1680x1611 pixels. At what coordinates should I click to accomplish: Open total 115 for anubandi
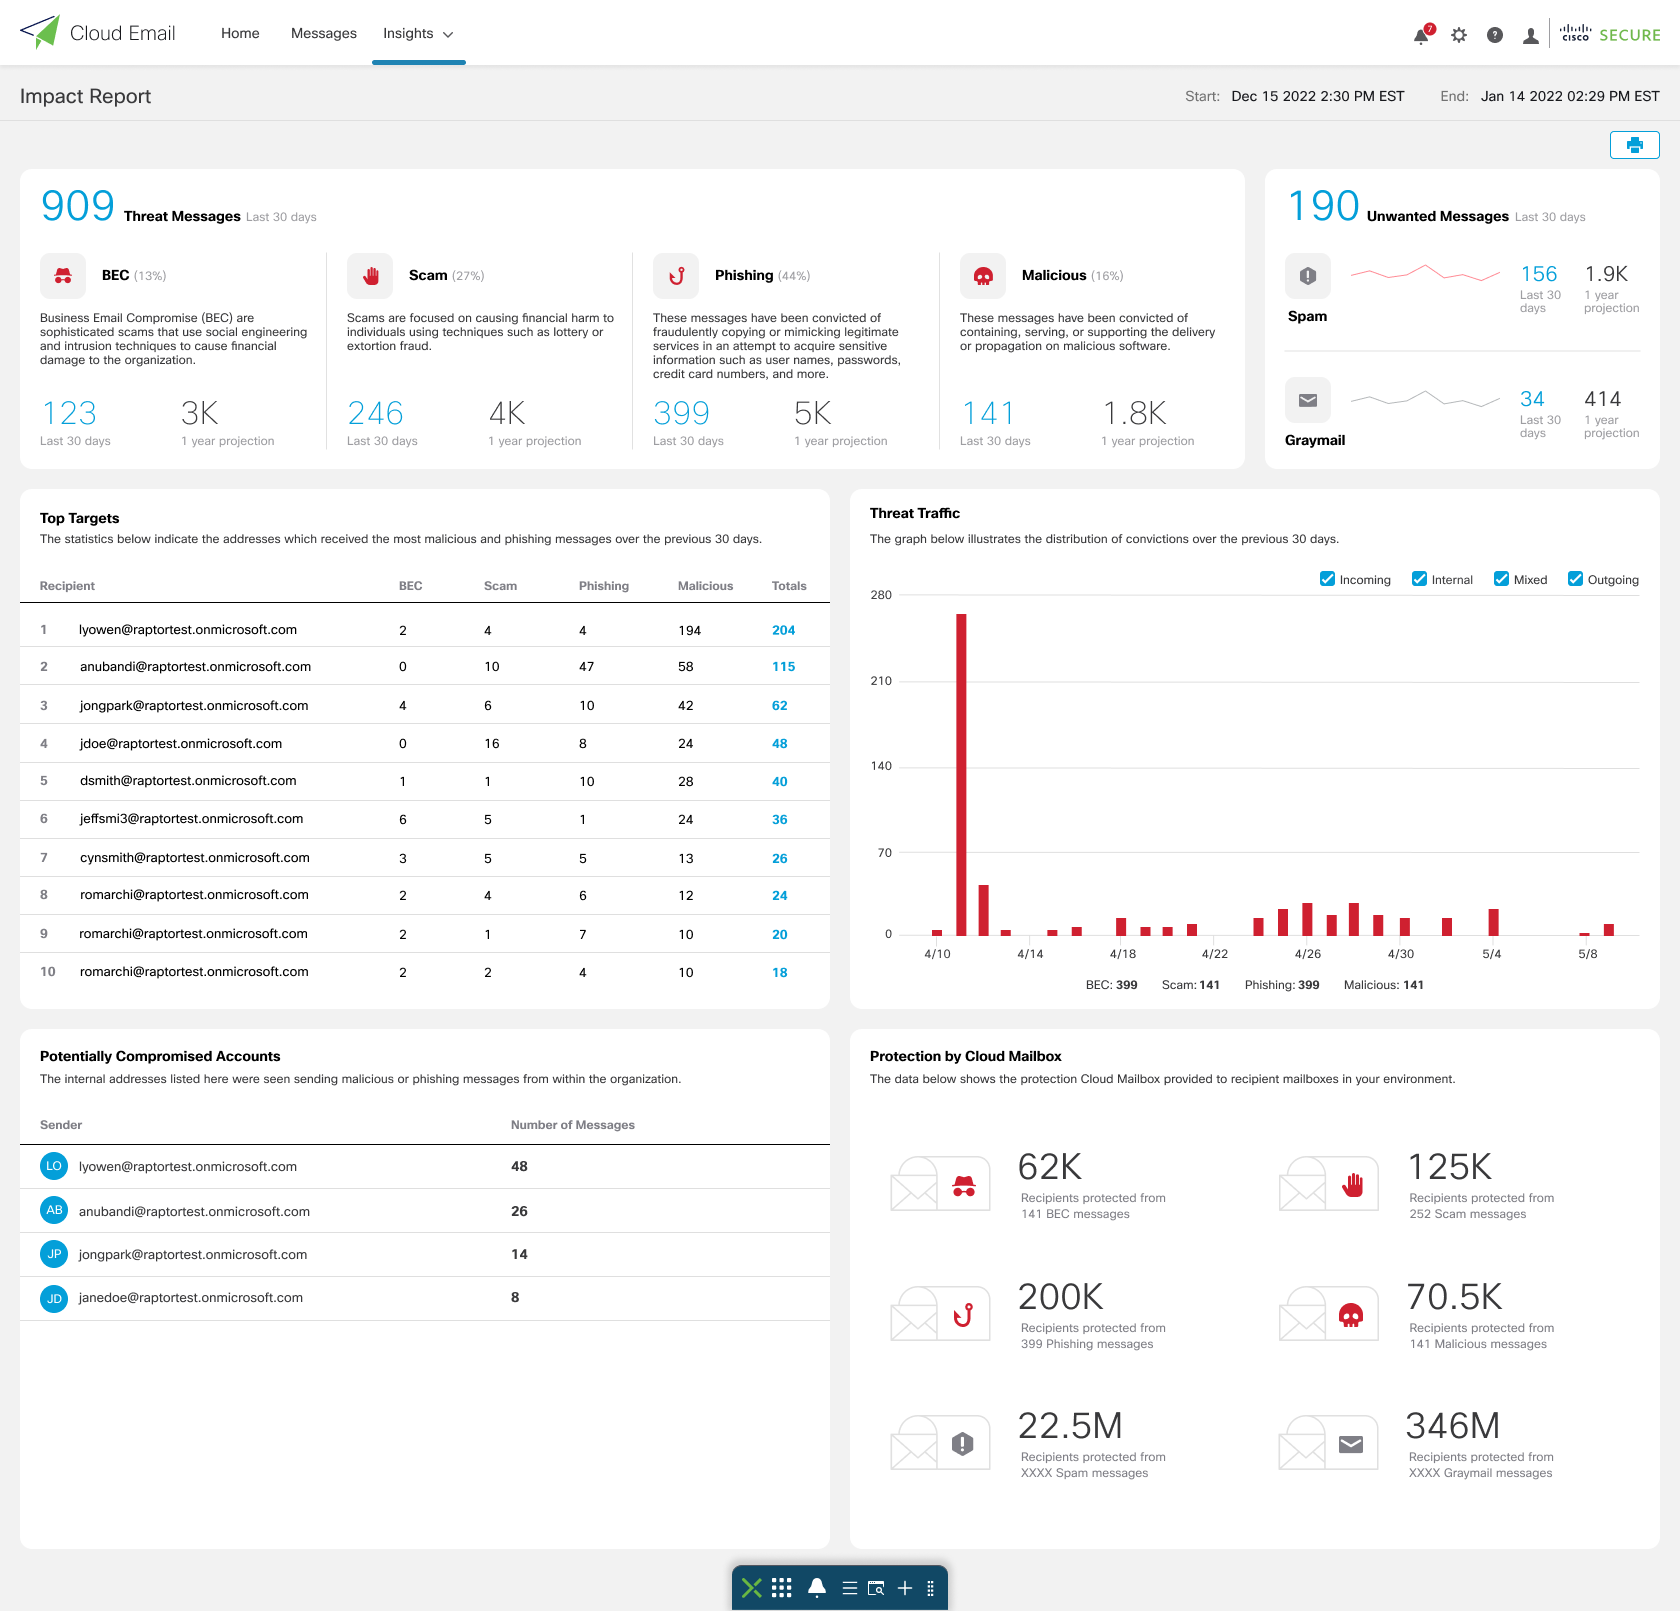783,667
